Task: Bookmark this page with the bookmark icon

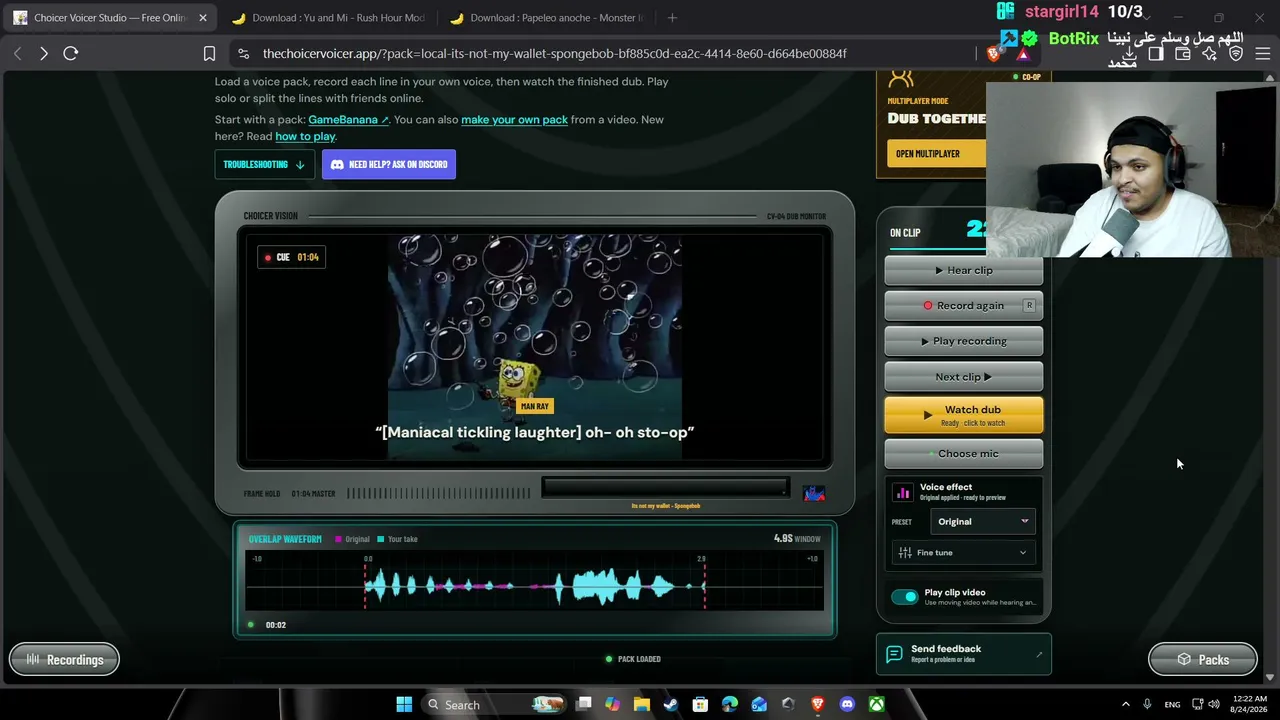Action: click(x=209, y=53)
